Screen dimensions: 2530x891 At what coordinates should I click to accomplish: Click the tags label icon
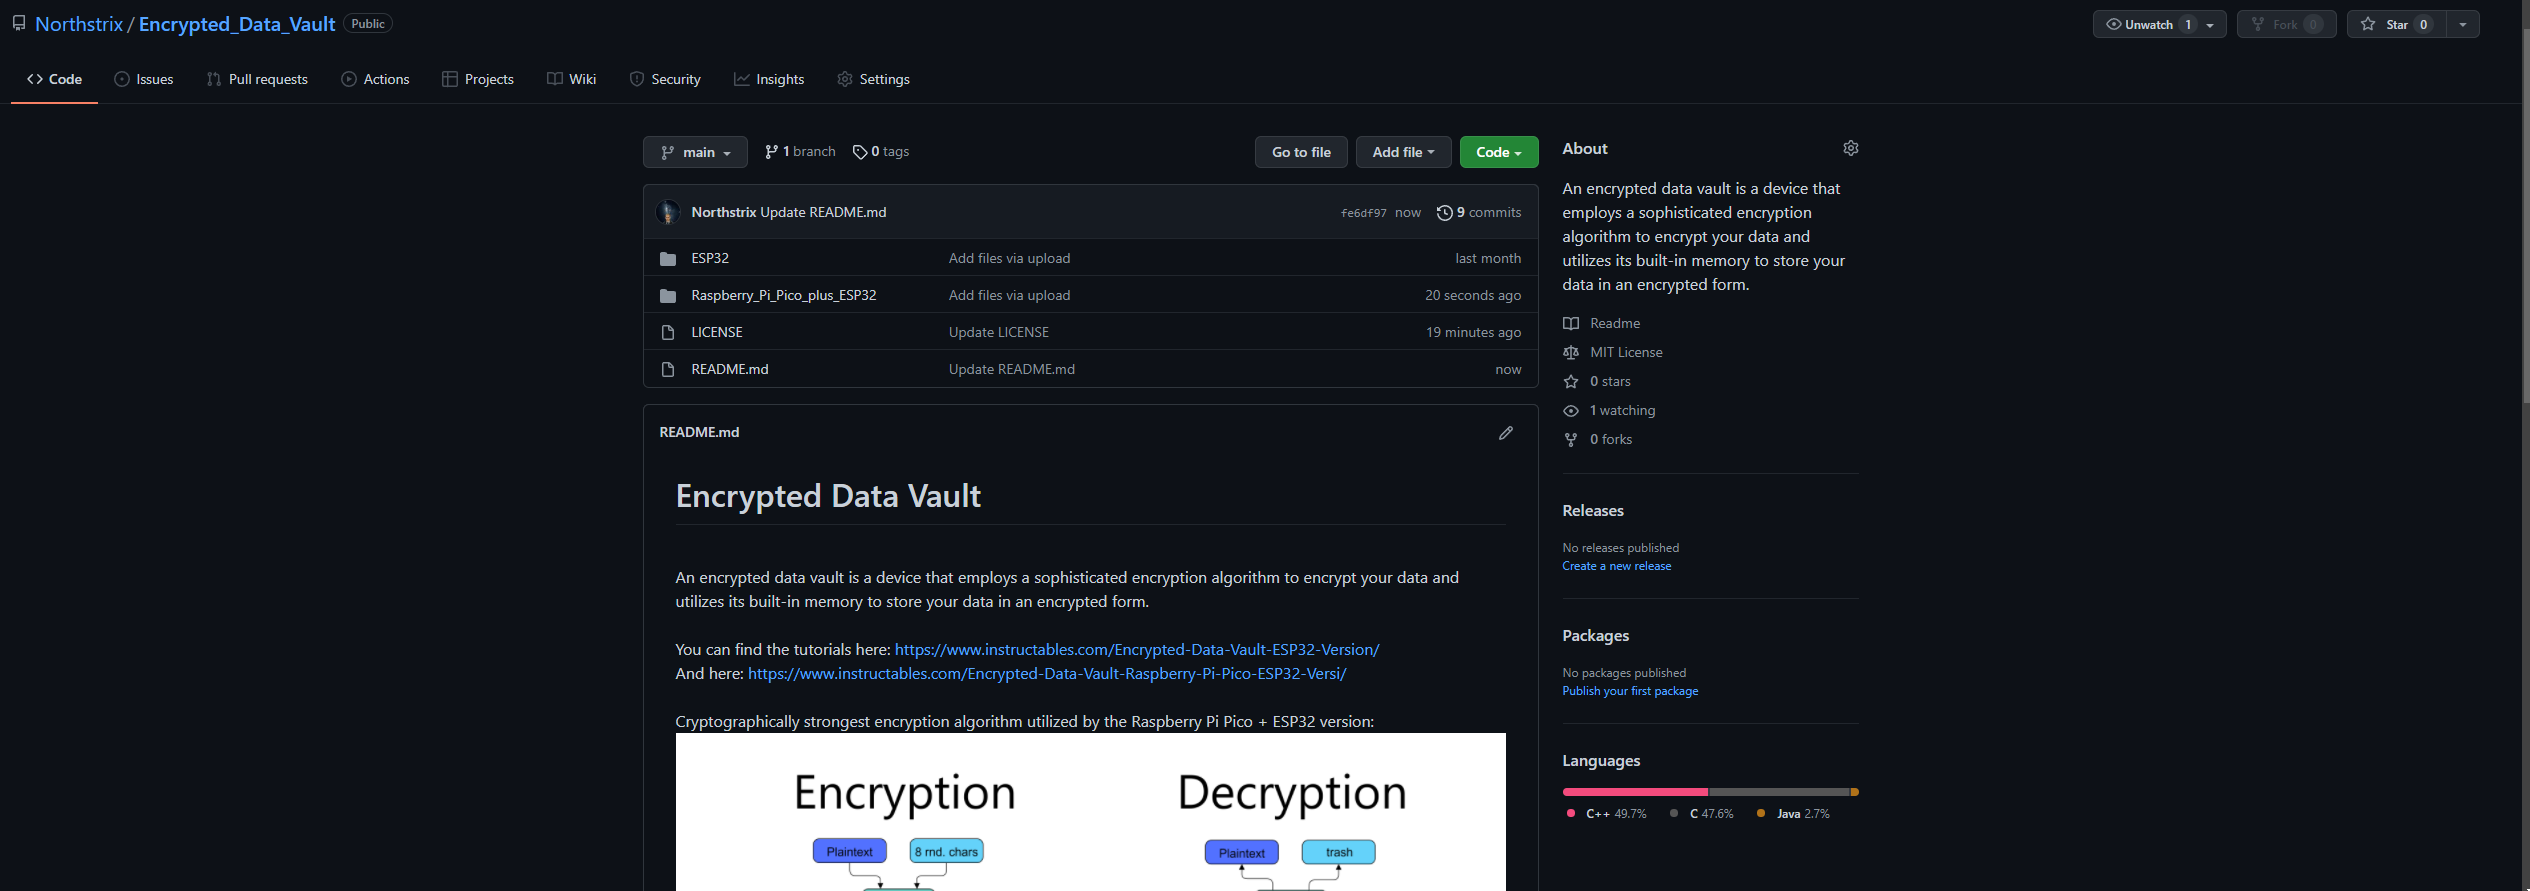click(860, 152)
